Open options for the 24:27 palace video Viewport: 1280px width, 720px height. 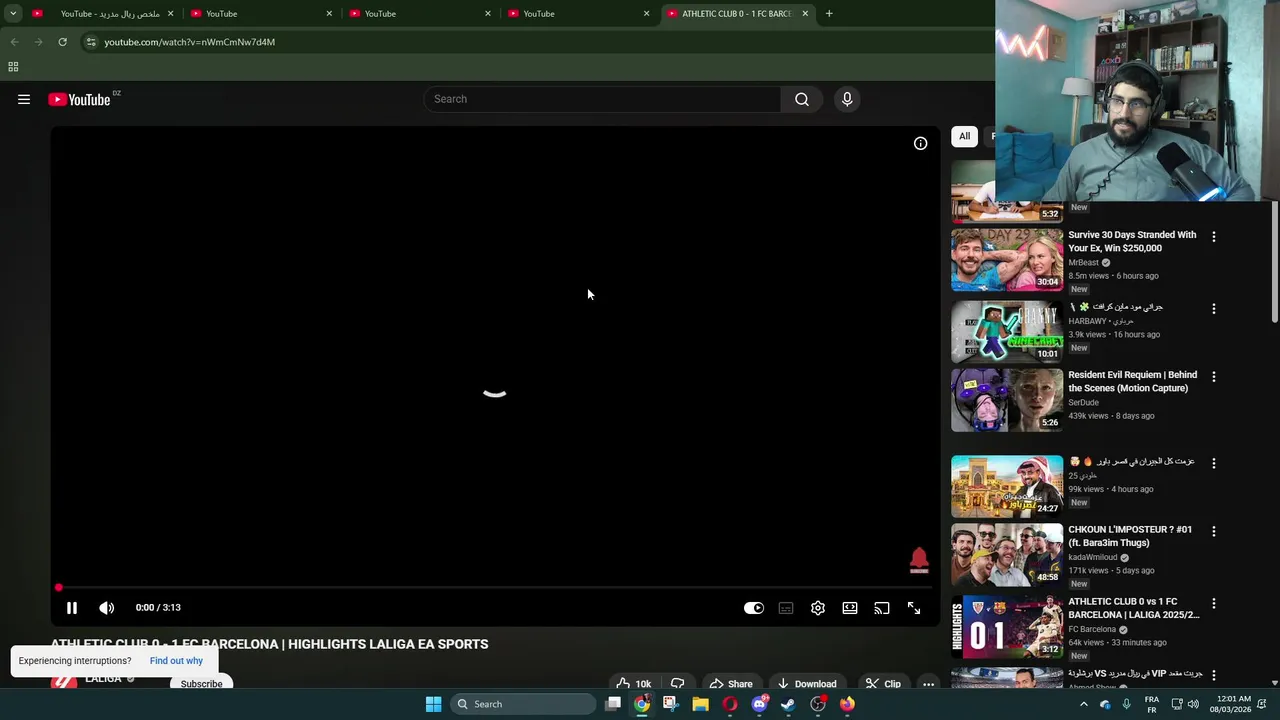pyautogui.click(x=1214, y=464)
